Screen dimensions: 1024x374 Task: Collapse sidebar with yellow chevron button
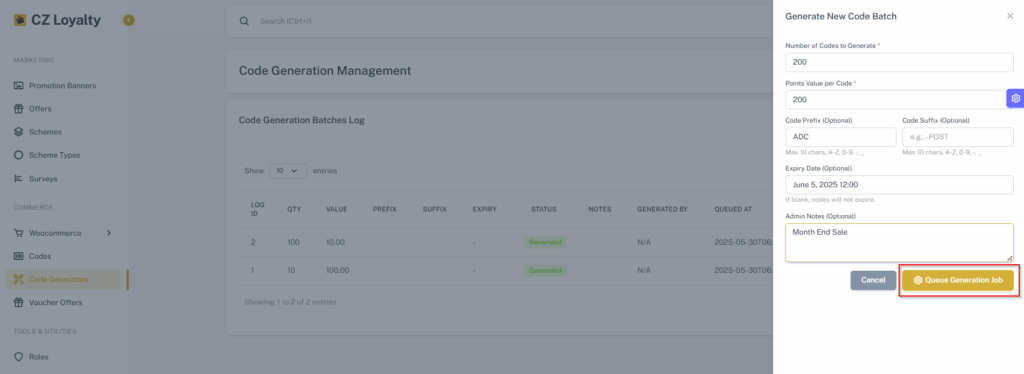click(129, 20)
